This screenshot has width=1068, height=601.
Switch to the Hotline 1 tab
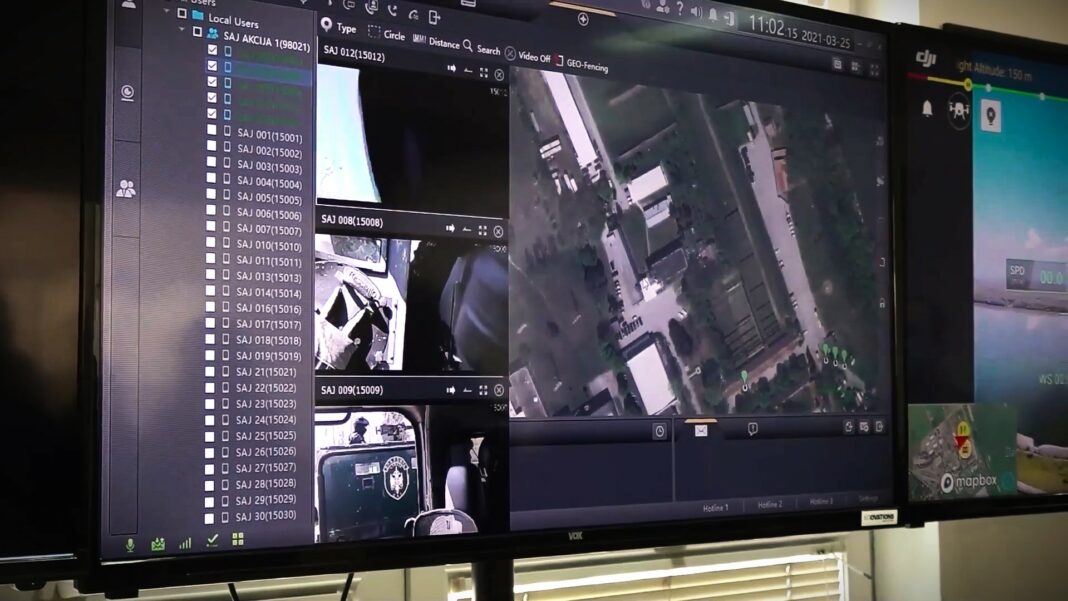[716, 507]
